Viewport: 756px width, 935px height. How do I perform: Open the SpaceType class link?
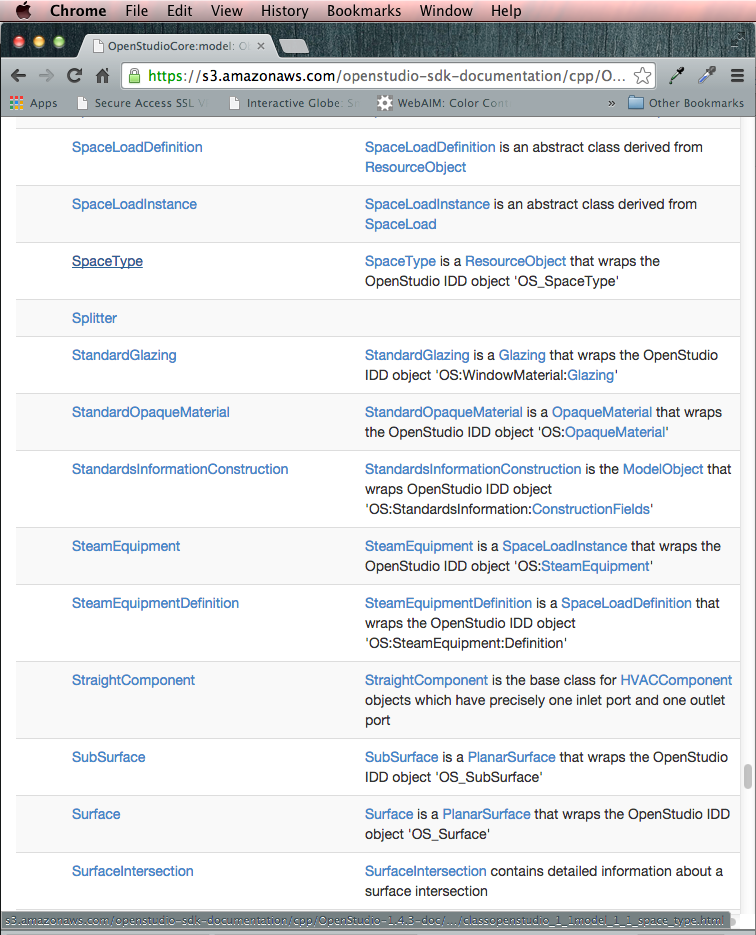(107, 261)
